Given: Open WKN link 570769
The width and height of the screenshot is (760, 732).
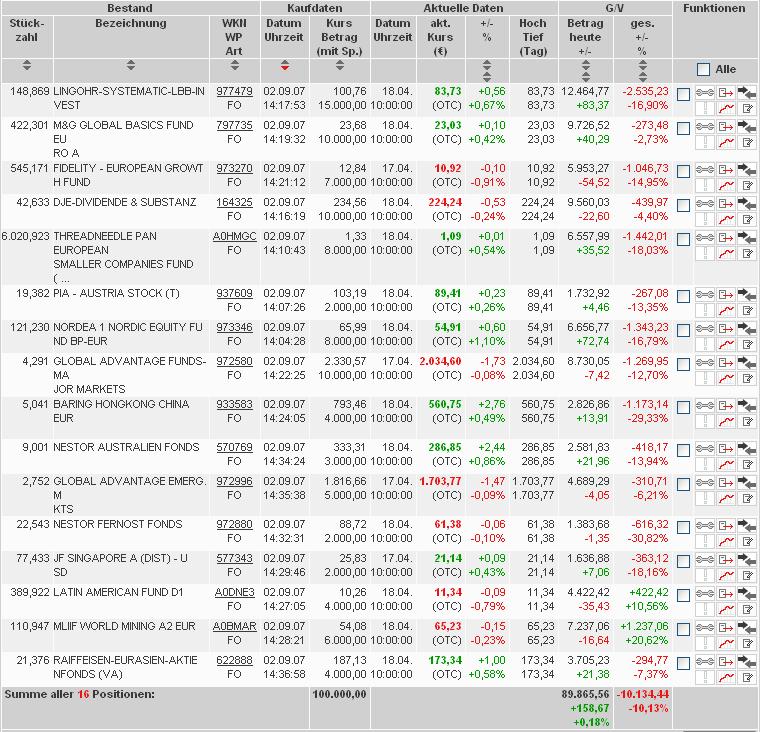Looking at the screenshot, I should (234, 447).
